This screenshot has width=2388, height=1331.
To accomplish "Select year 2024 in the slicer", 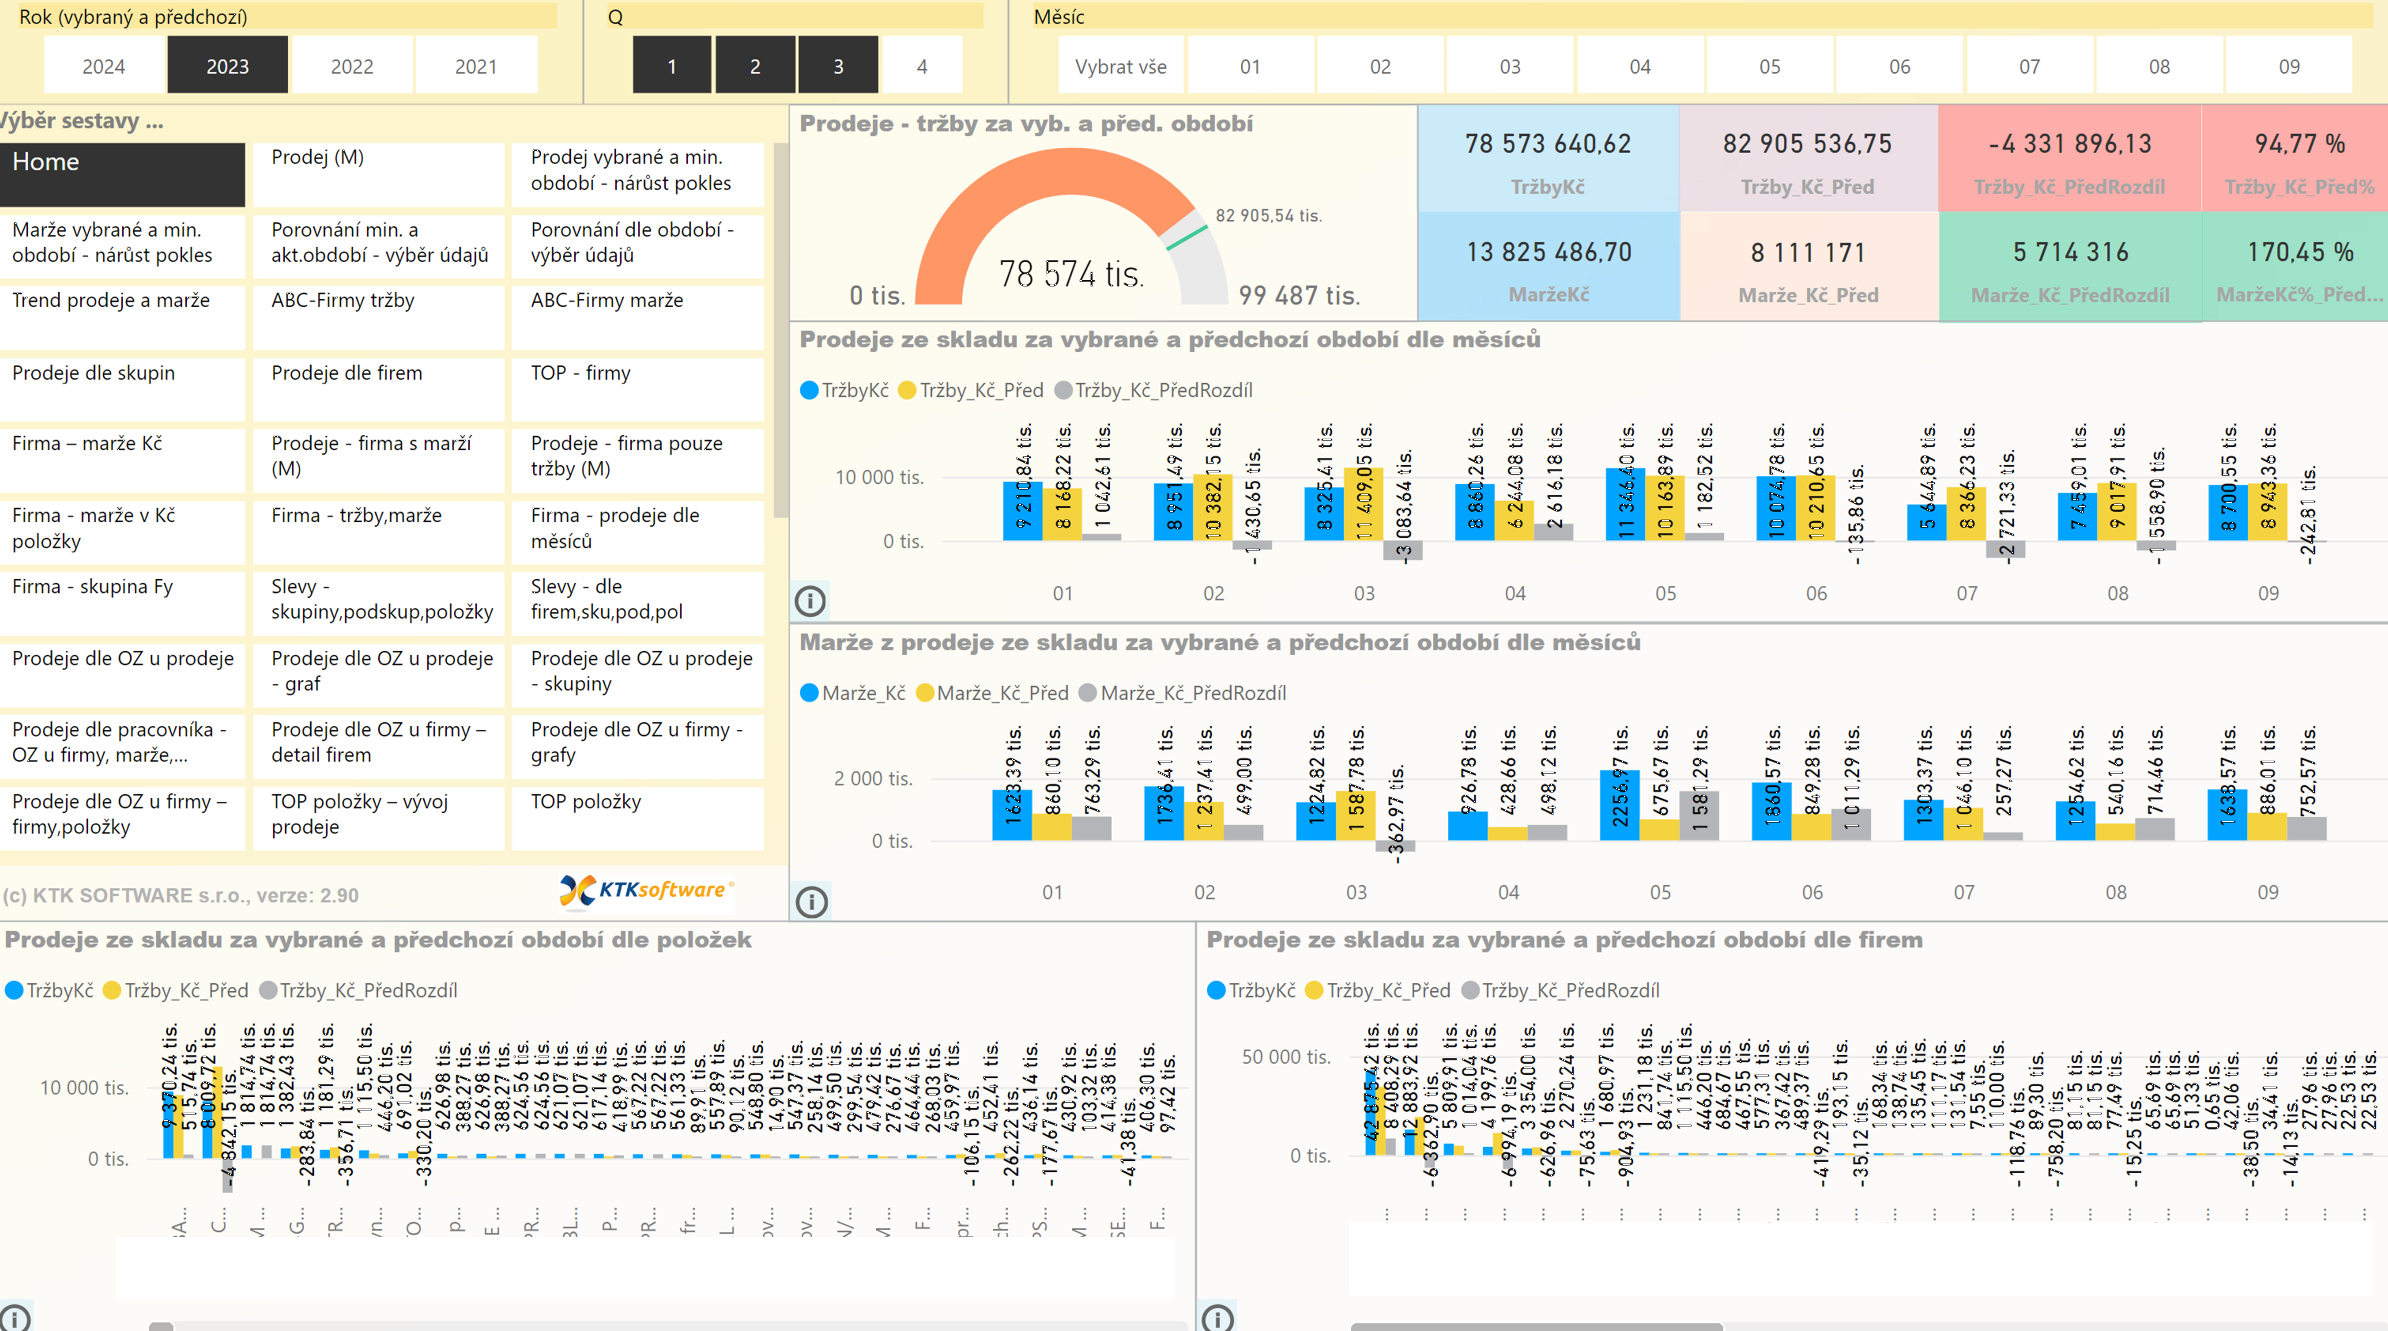I will point(103,66).
